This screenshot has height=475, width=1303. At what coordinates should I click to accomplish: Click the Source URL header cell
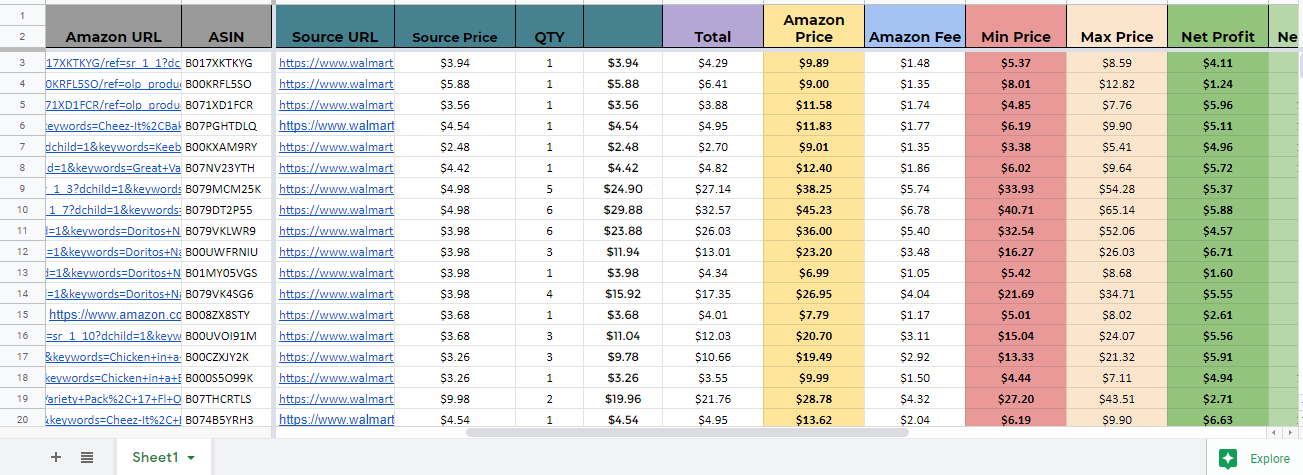pos(334,37)
